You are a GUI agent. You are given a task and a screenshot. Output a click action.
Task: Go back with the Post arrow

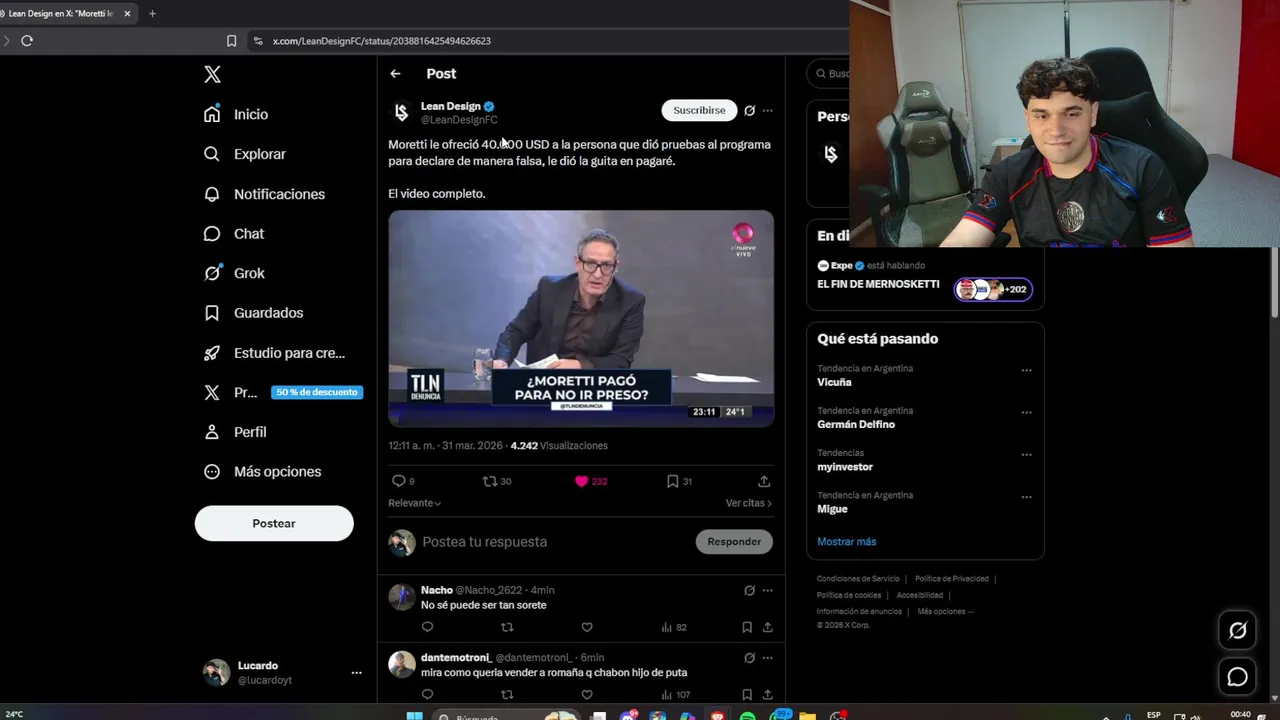click(395, 74)
